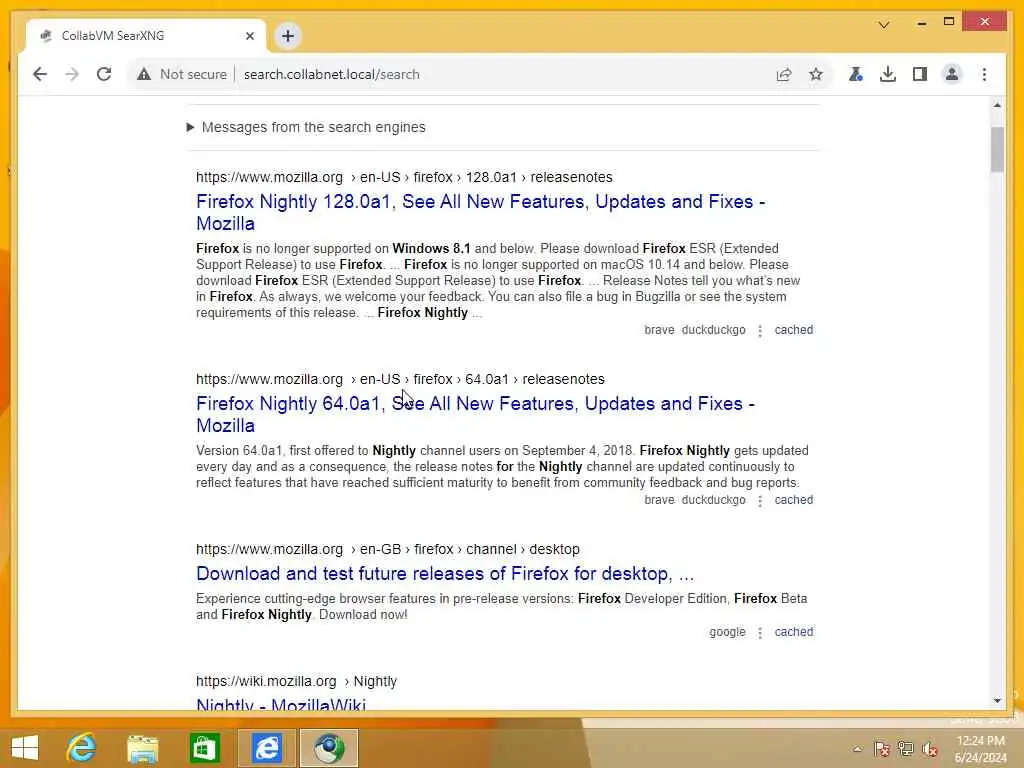Screen dimensions: 1024x768
Task: Open the tab search chevron
Action: [x=884, y=25]
